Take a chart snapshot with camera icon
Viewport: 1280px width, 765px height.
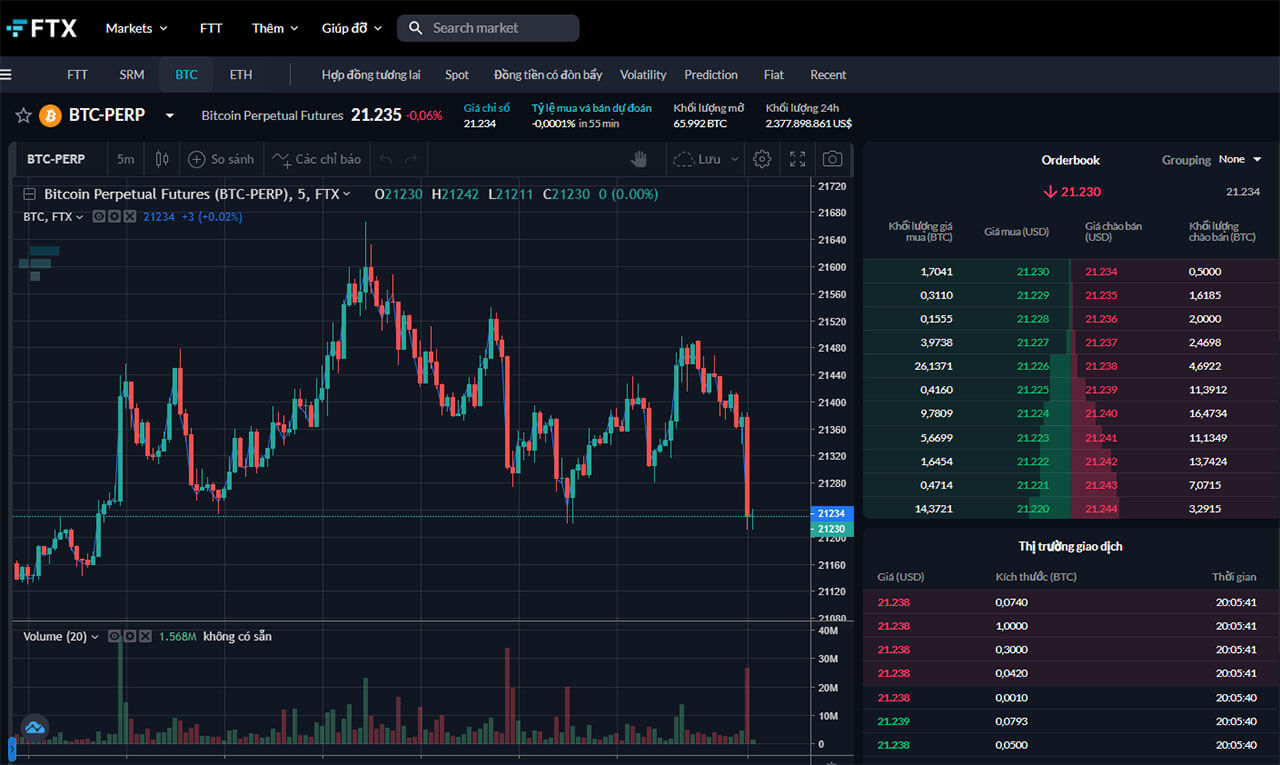(832, 159)
